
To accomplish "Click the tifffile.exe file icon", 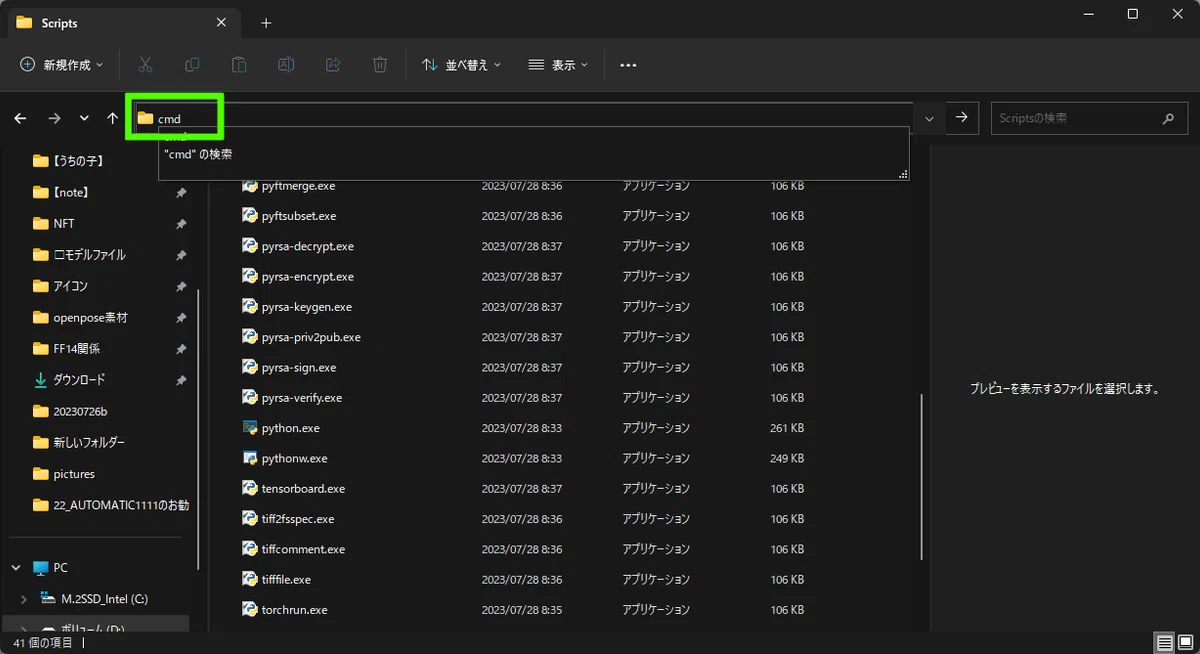I will pyautogui.click(x=250, y=579).
